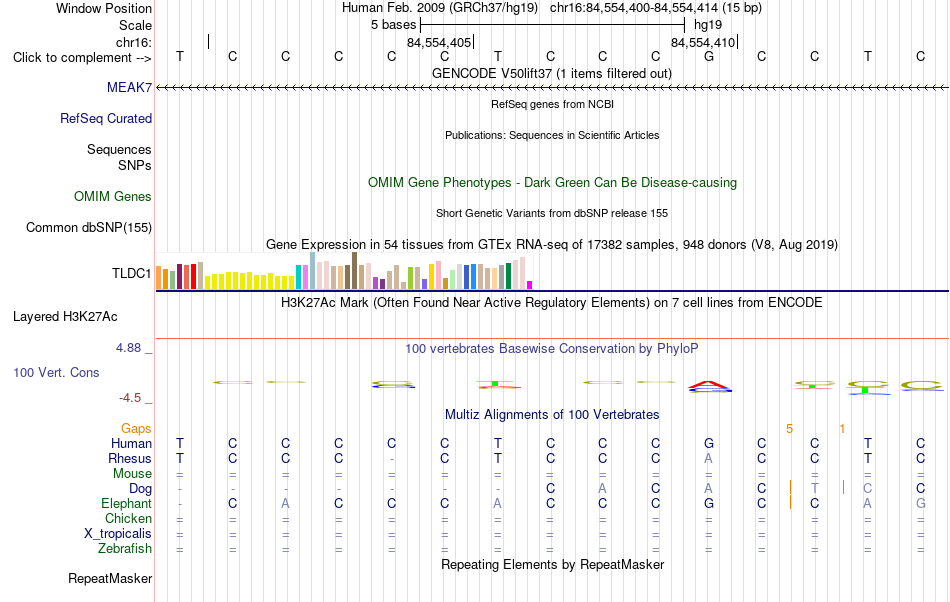Click the A base in the Rhesus row
Viewport: 950px width, 602px height.
[708, 459]
